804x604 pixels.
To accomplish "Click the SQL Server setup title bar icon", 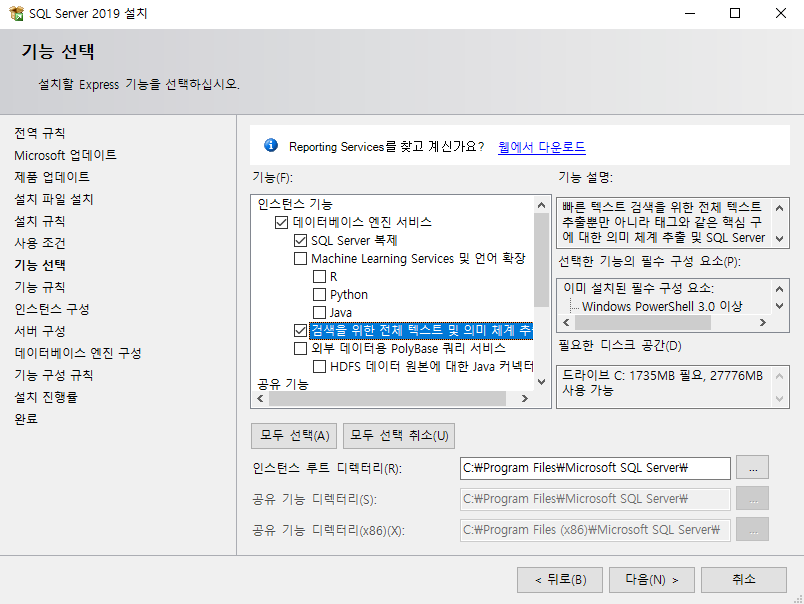I will tap(16, 13).
